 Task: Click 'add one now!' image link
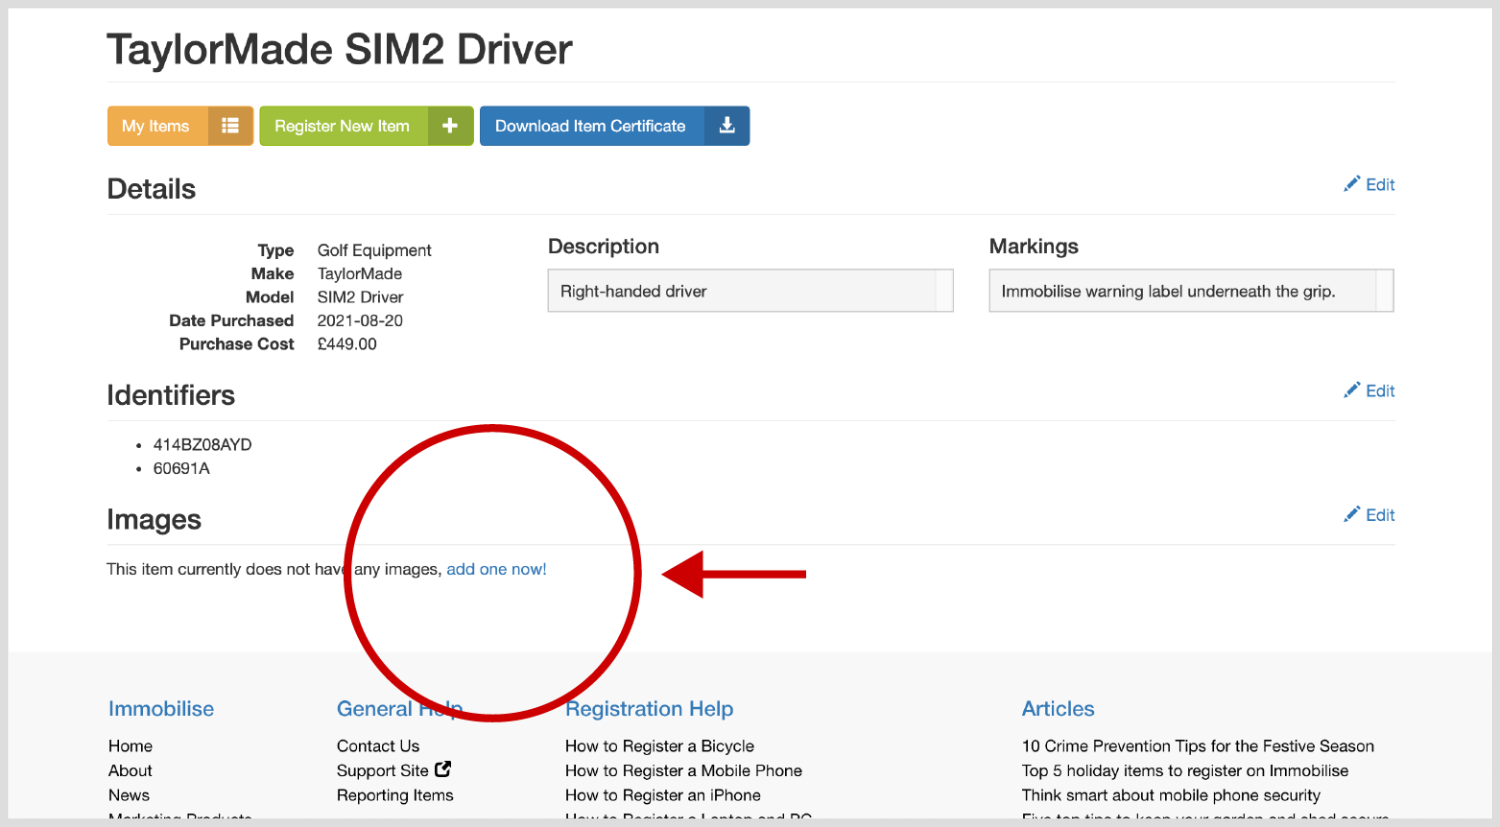tap(496, 569)
